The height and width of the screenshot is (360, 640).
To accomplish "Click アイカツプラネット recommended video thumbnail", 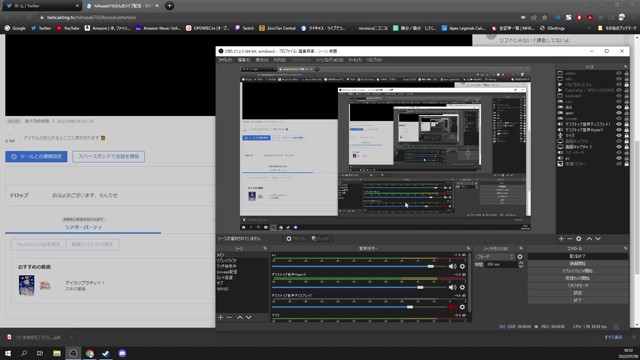I will coord(27,285).
